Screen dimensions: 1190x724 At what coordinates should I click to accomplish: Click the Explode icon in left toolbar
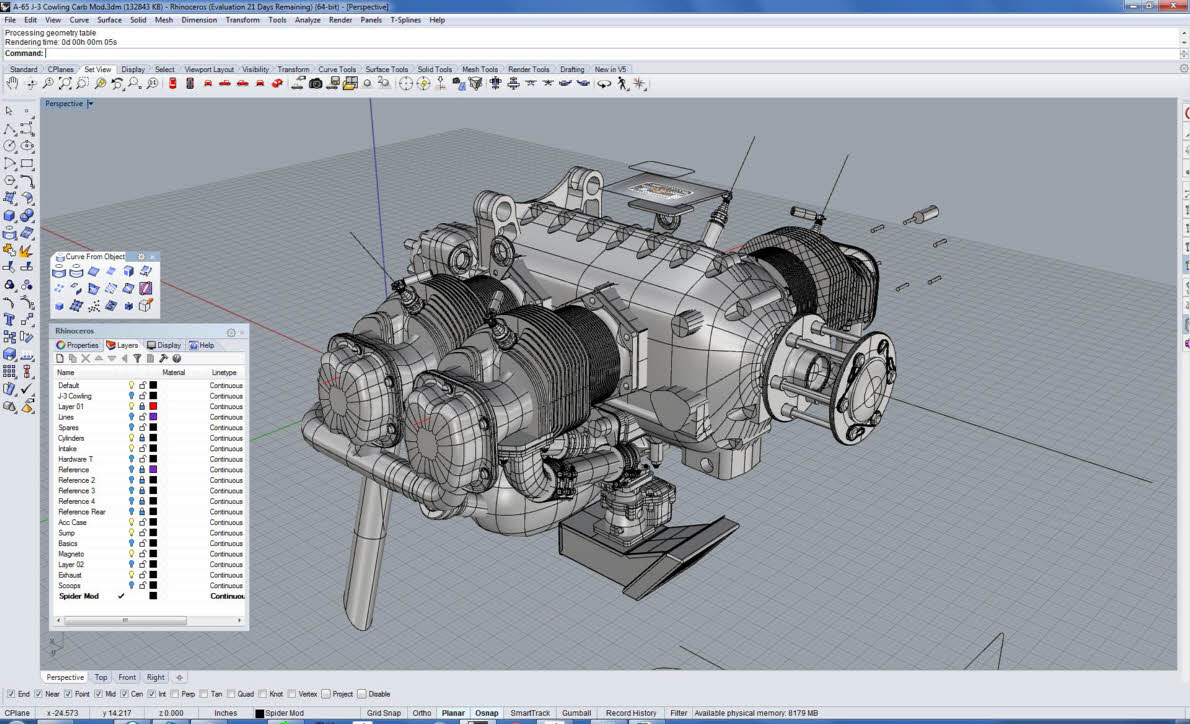pos(27,250)
